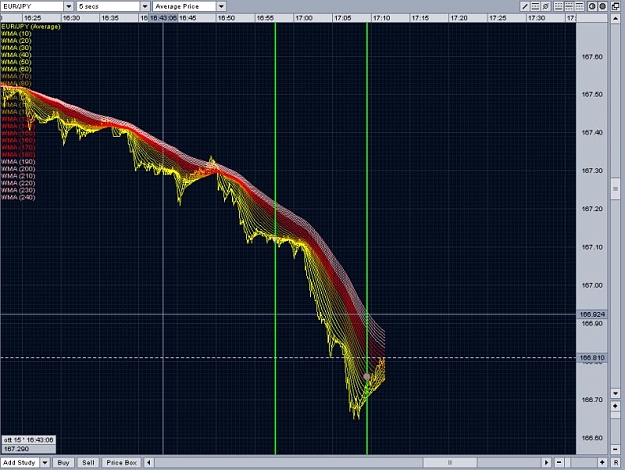Click the vertical scrollbar thumb
The height and width of the screenshot is (470, 625).
tap(615, 189)
